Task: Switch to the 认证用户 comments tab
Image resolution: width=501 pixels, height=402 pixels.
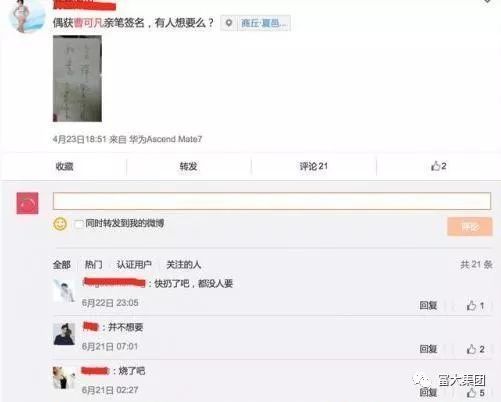Action: tap(134, 265)
